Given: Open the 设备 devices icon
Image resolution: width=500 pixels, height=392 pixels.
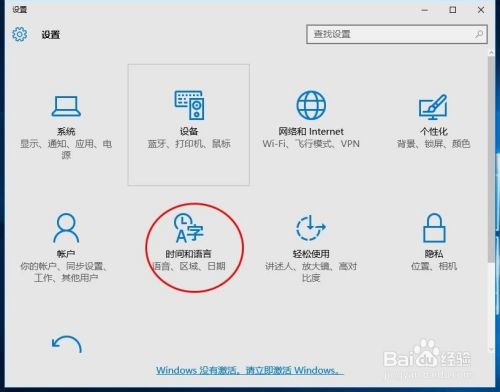Looking at the screenshot, I should click(x=189, y=105).
